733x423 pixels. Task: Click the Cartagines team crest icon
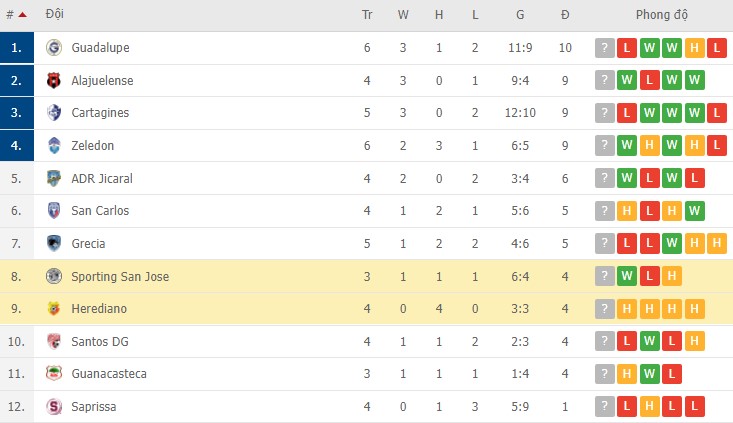click(x=54, y=113)
